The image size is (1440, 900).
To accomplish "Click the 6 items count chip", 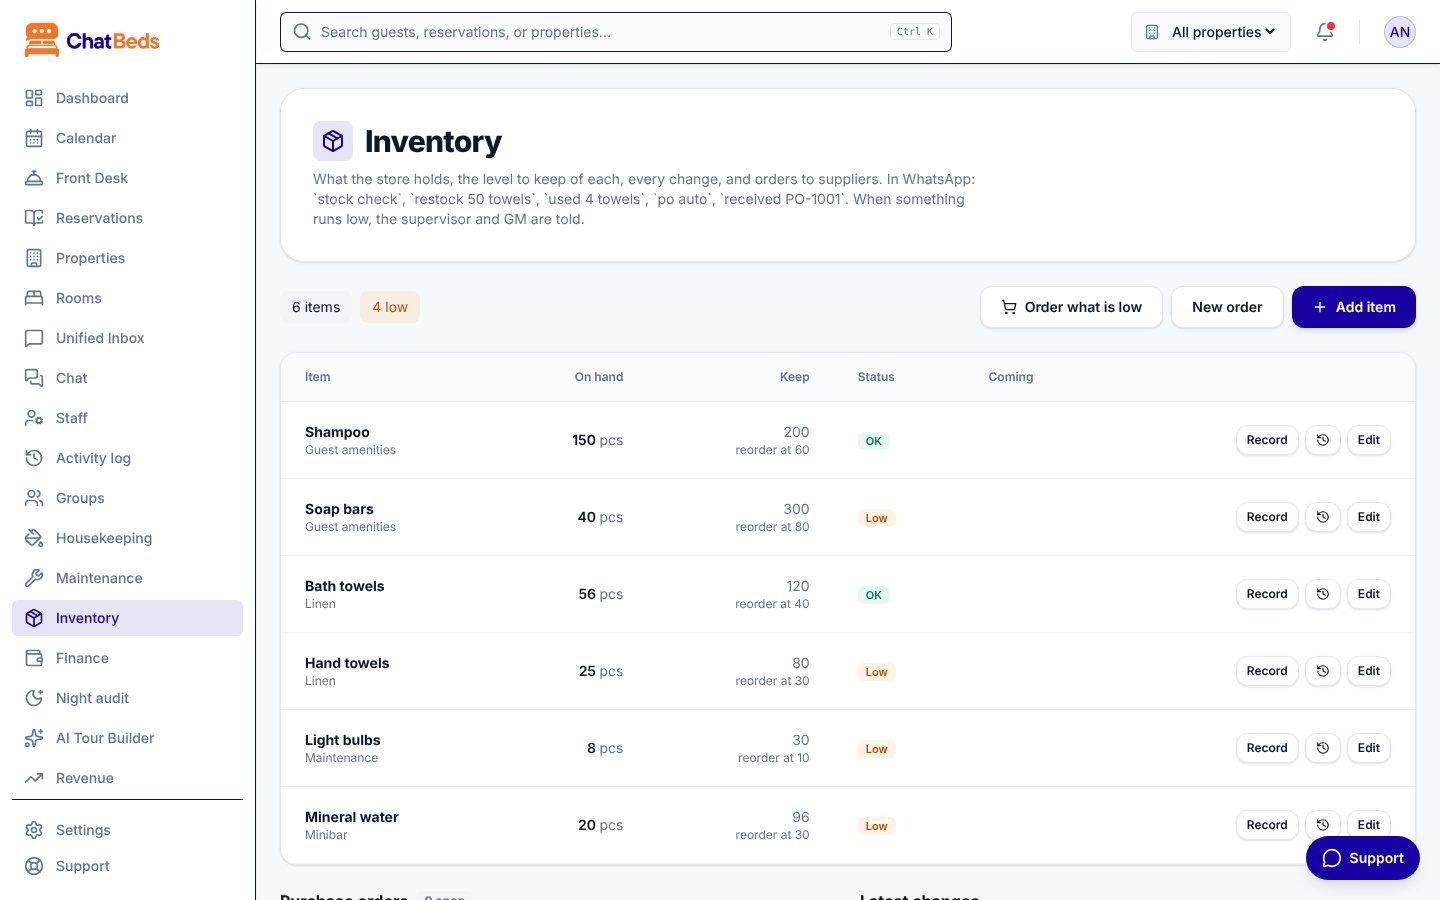I will (x=316, y=307).
